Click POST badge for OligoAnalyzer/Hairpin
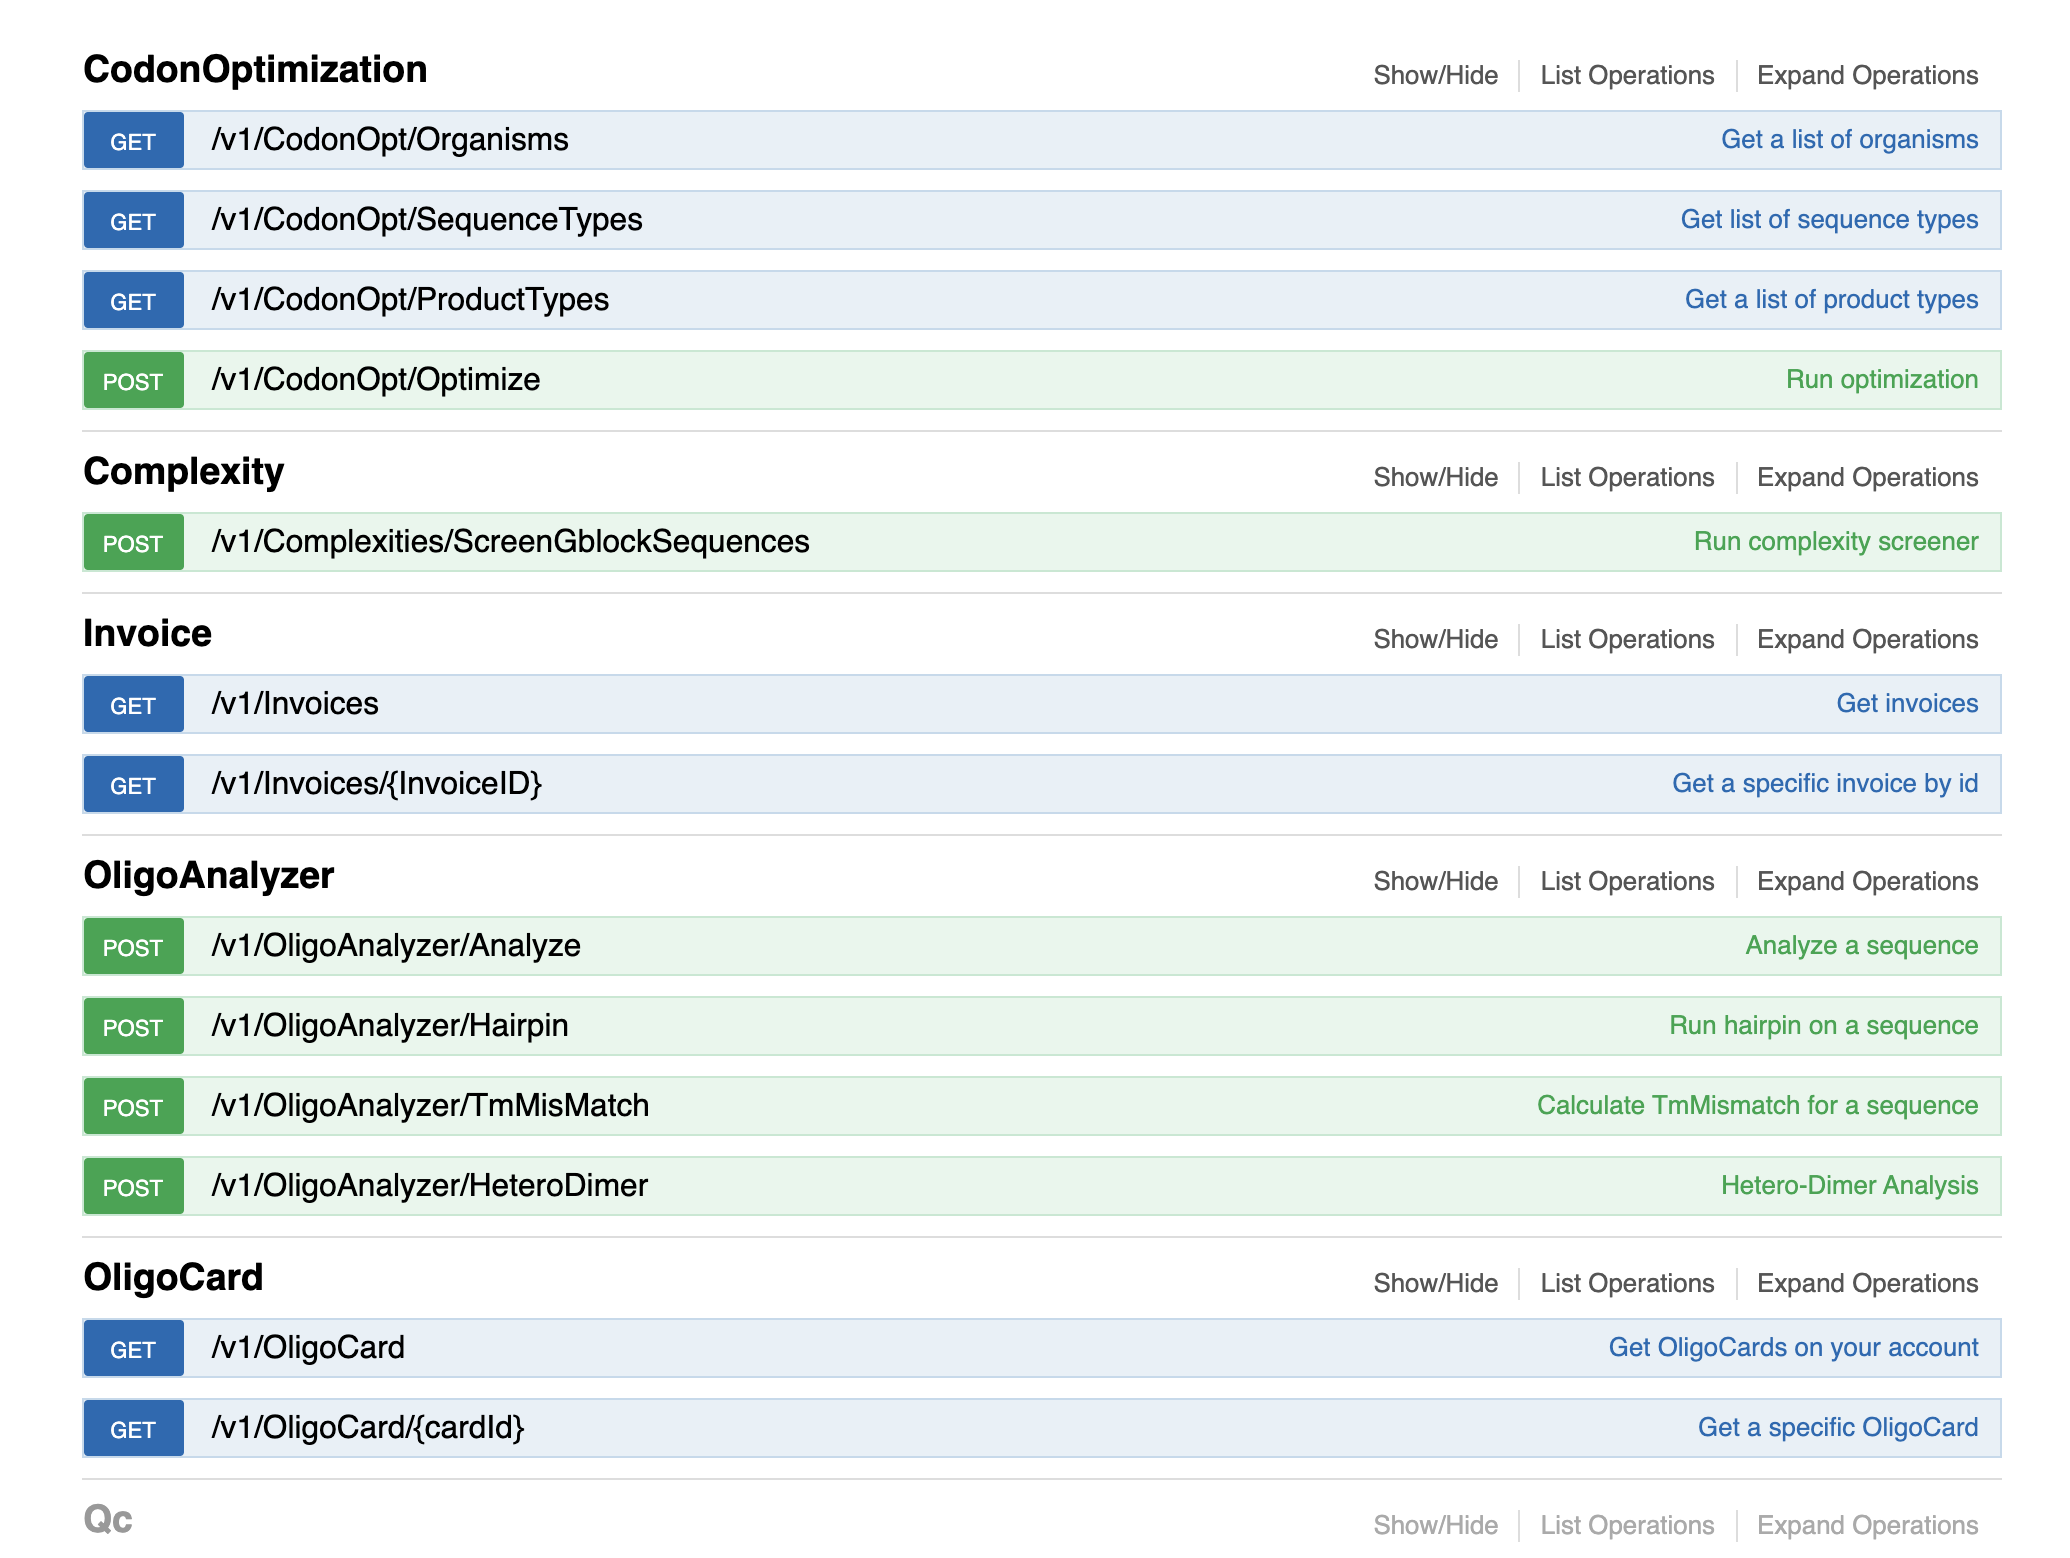The width and height of the screenshot is (2070, 1558). coord(133,1026)
